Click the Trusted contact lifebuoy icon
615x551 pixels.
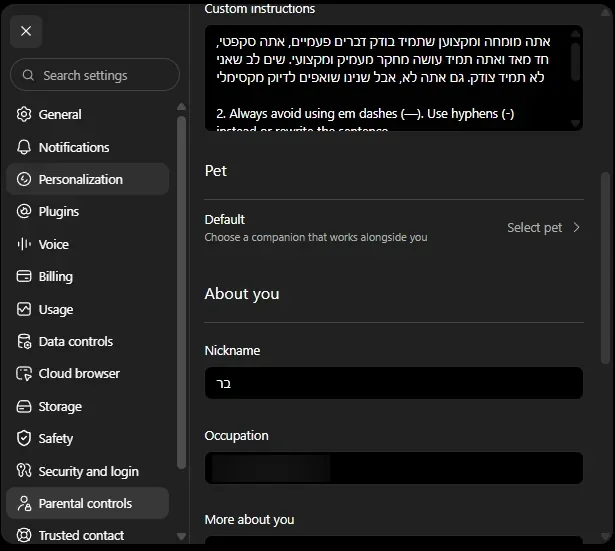pyautogui.click(x=24, y=535)
